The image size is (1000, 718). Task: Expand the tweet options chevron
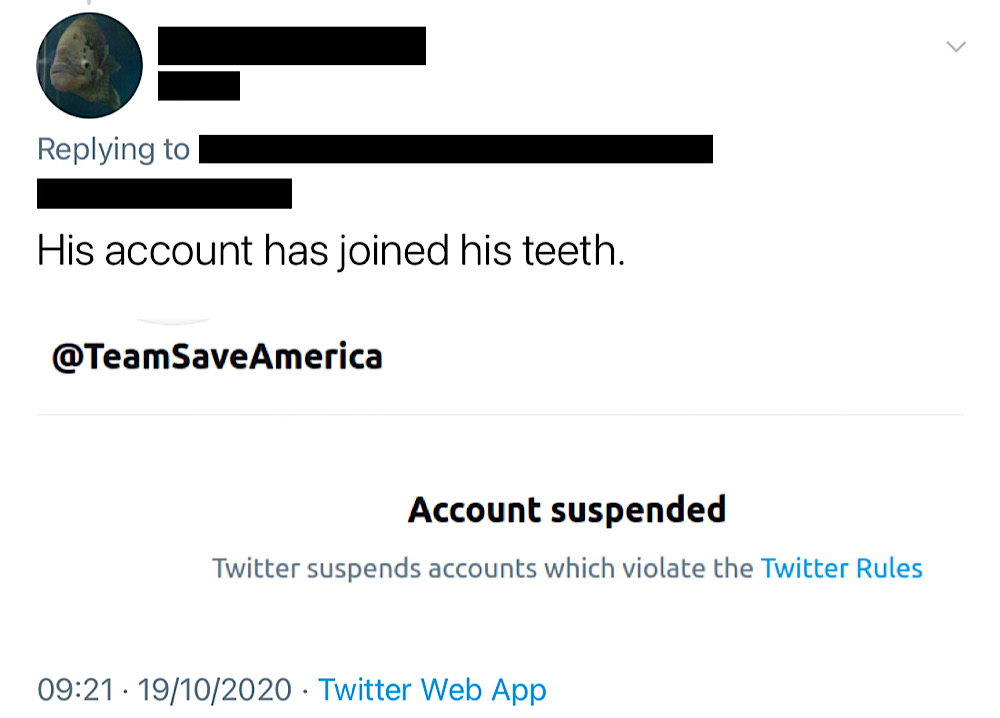click(x=955, y=47)
